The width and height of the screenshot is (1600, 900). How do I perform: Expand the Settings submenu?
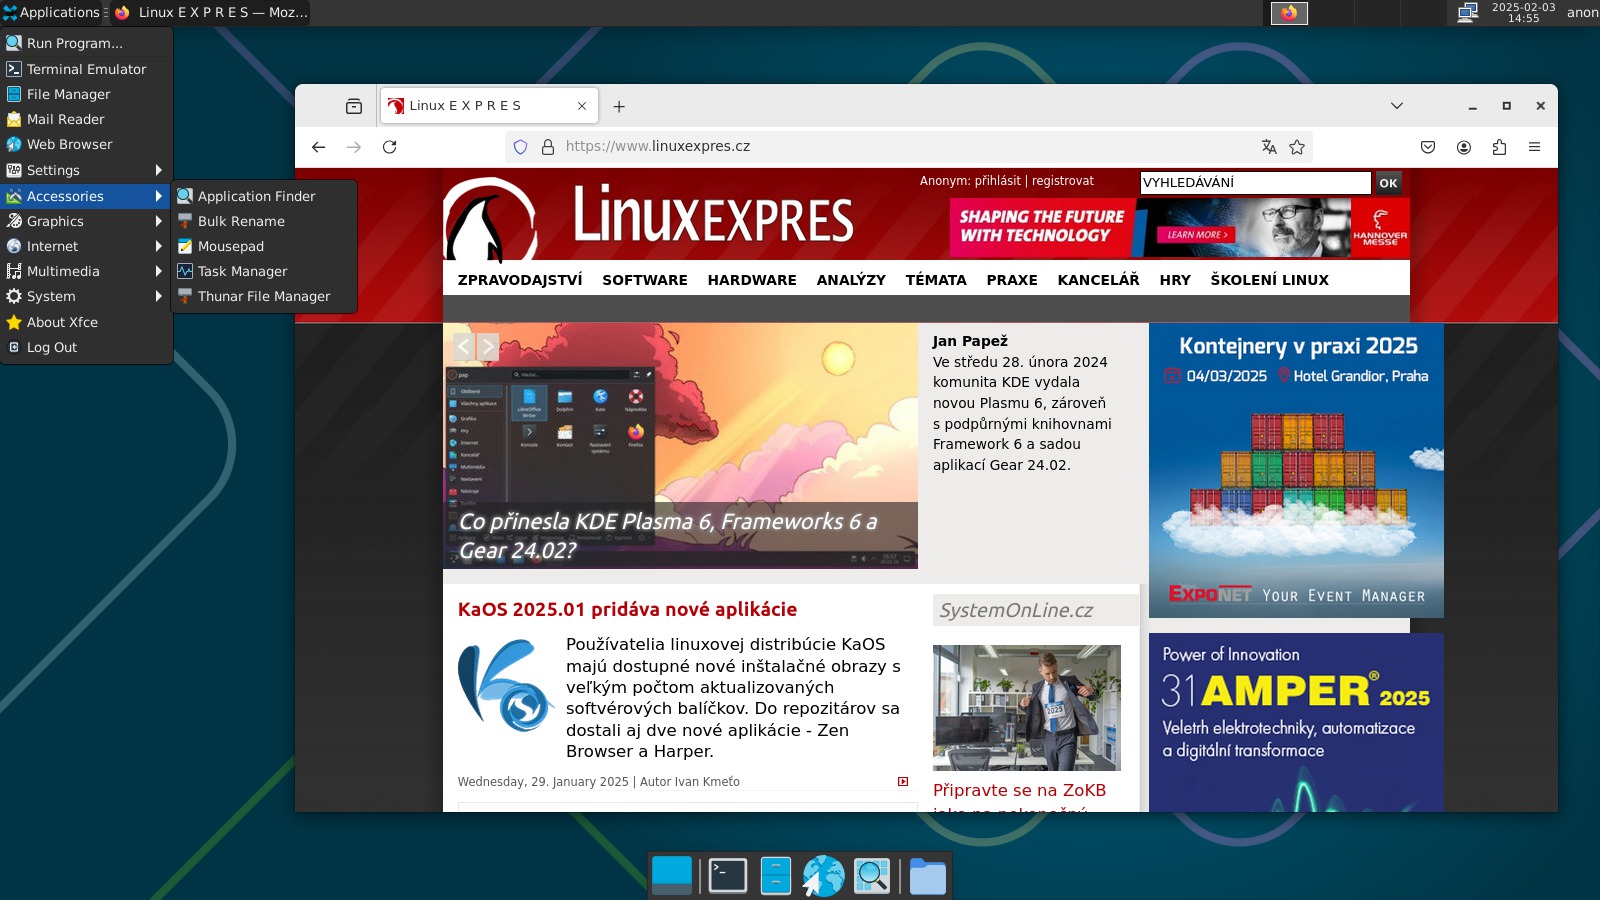coord(84,170)
